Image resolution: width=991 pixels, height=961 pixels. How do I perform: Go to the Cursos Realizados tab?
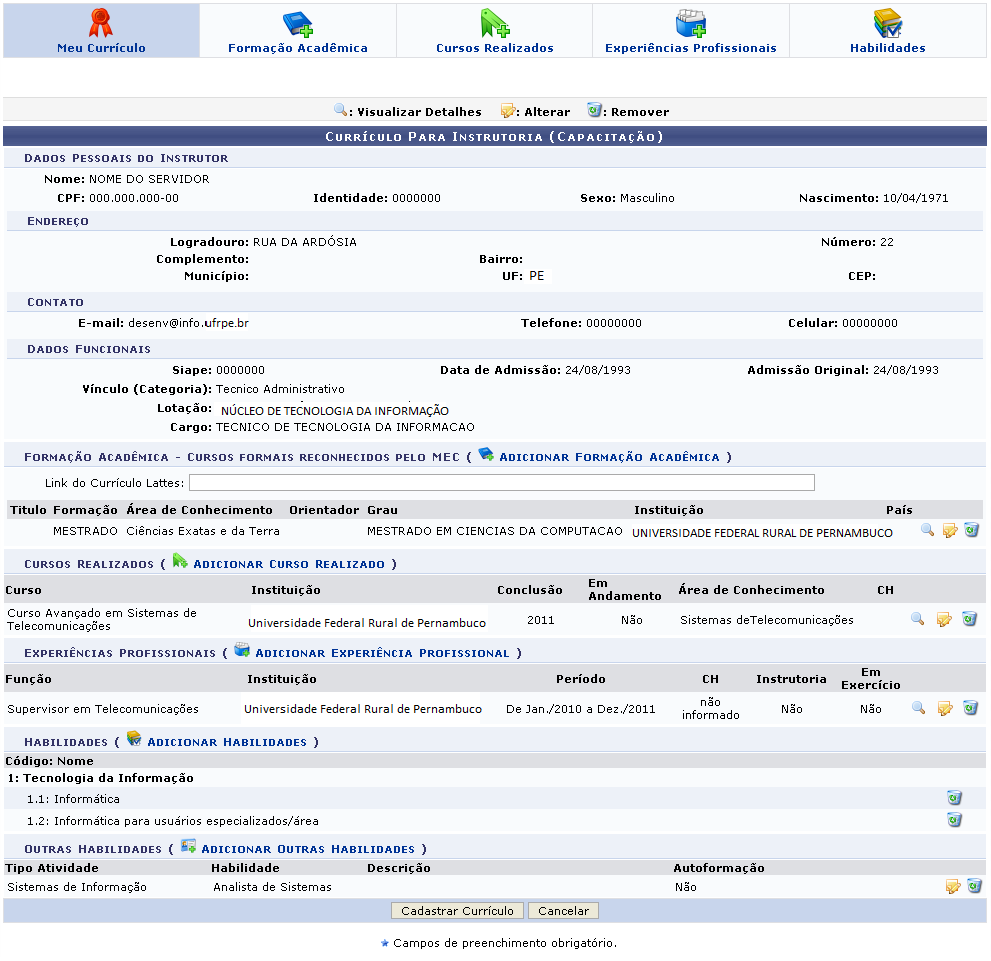click(x=494, y=31)
